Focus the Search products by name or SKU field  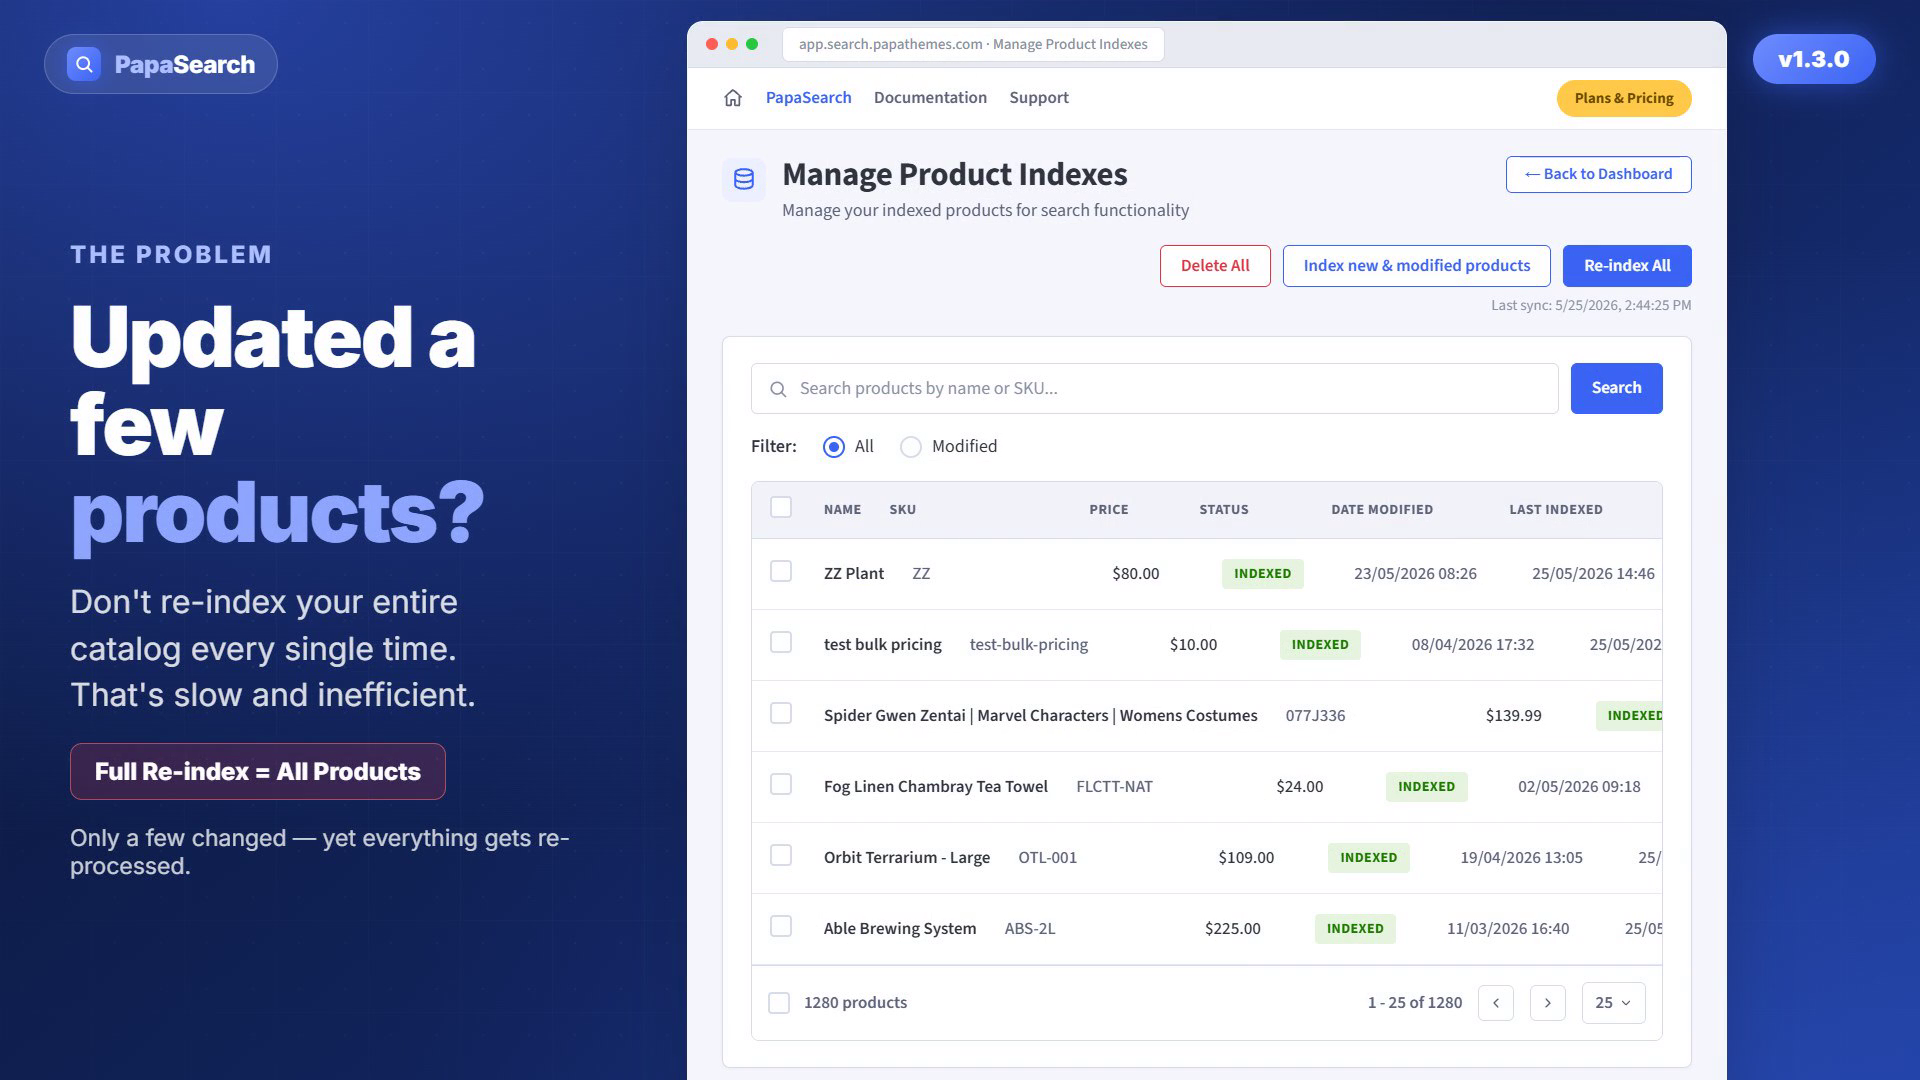[x=1154, y=389]
